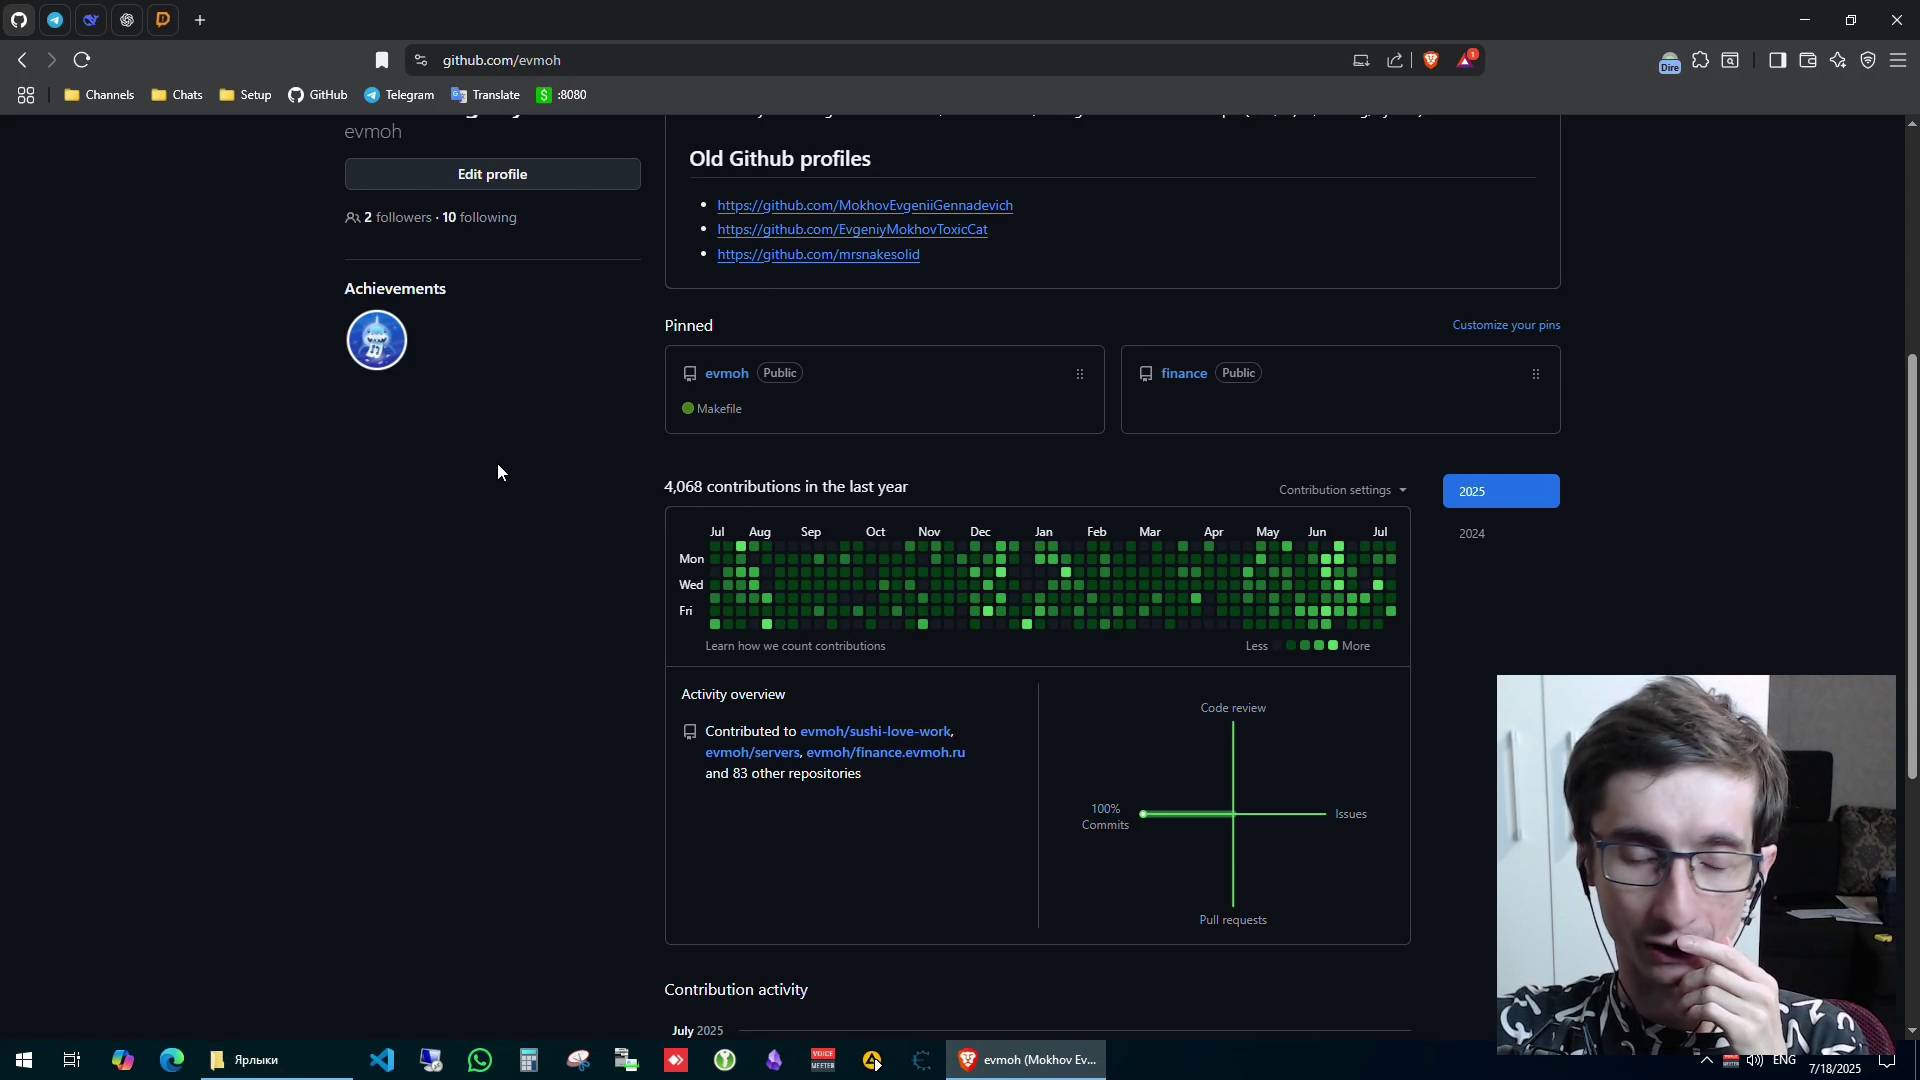Open the Brave Wallet icon

point(1807,60)
